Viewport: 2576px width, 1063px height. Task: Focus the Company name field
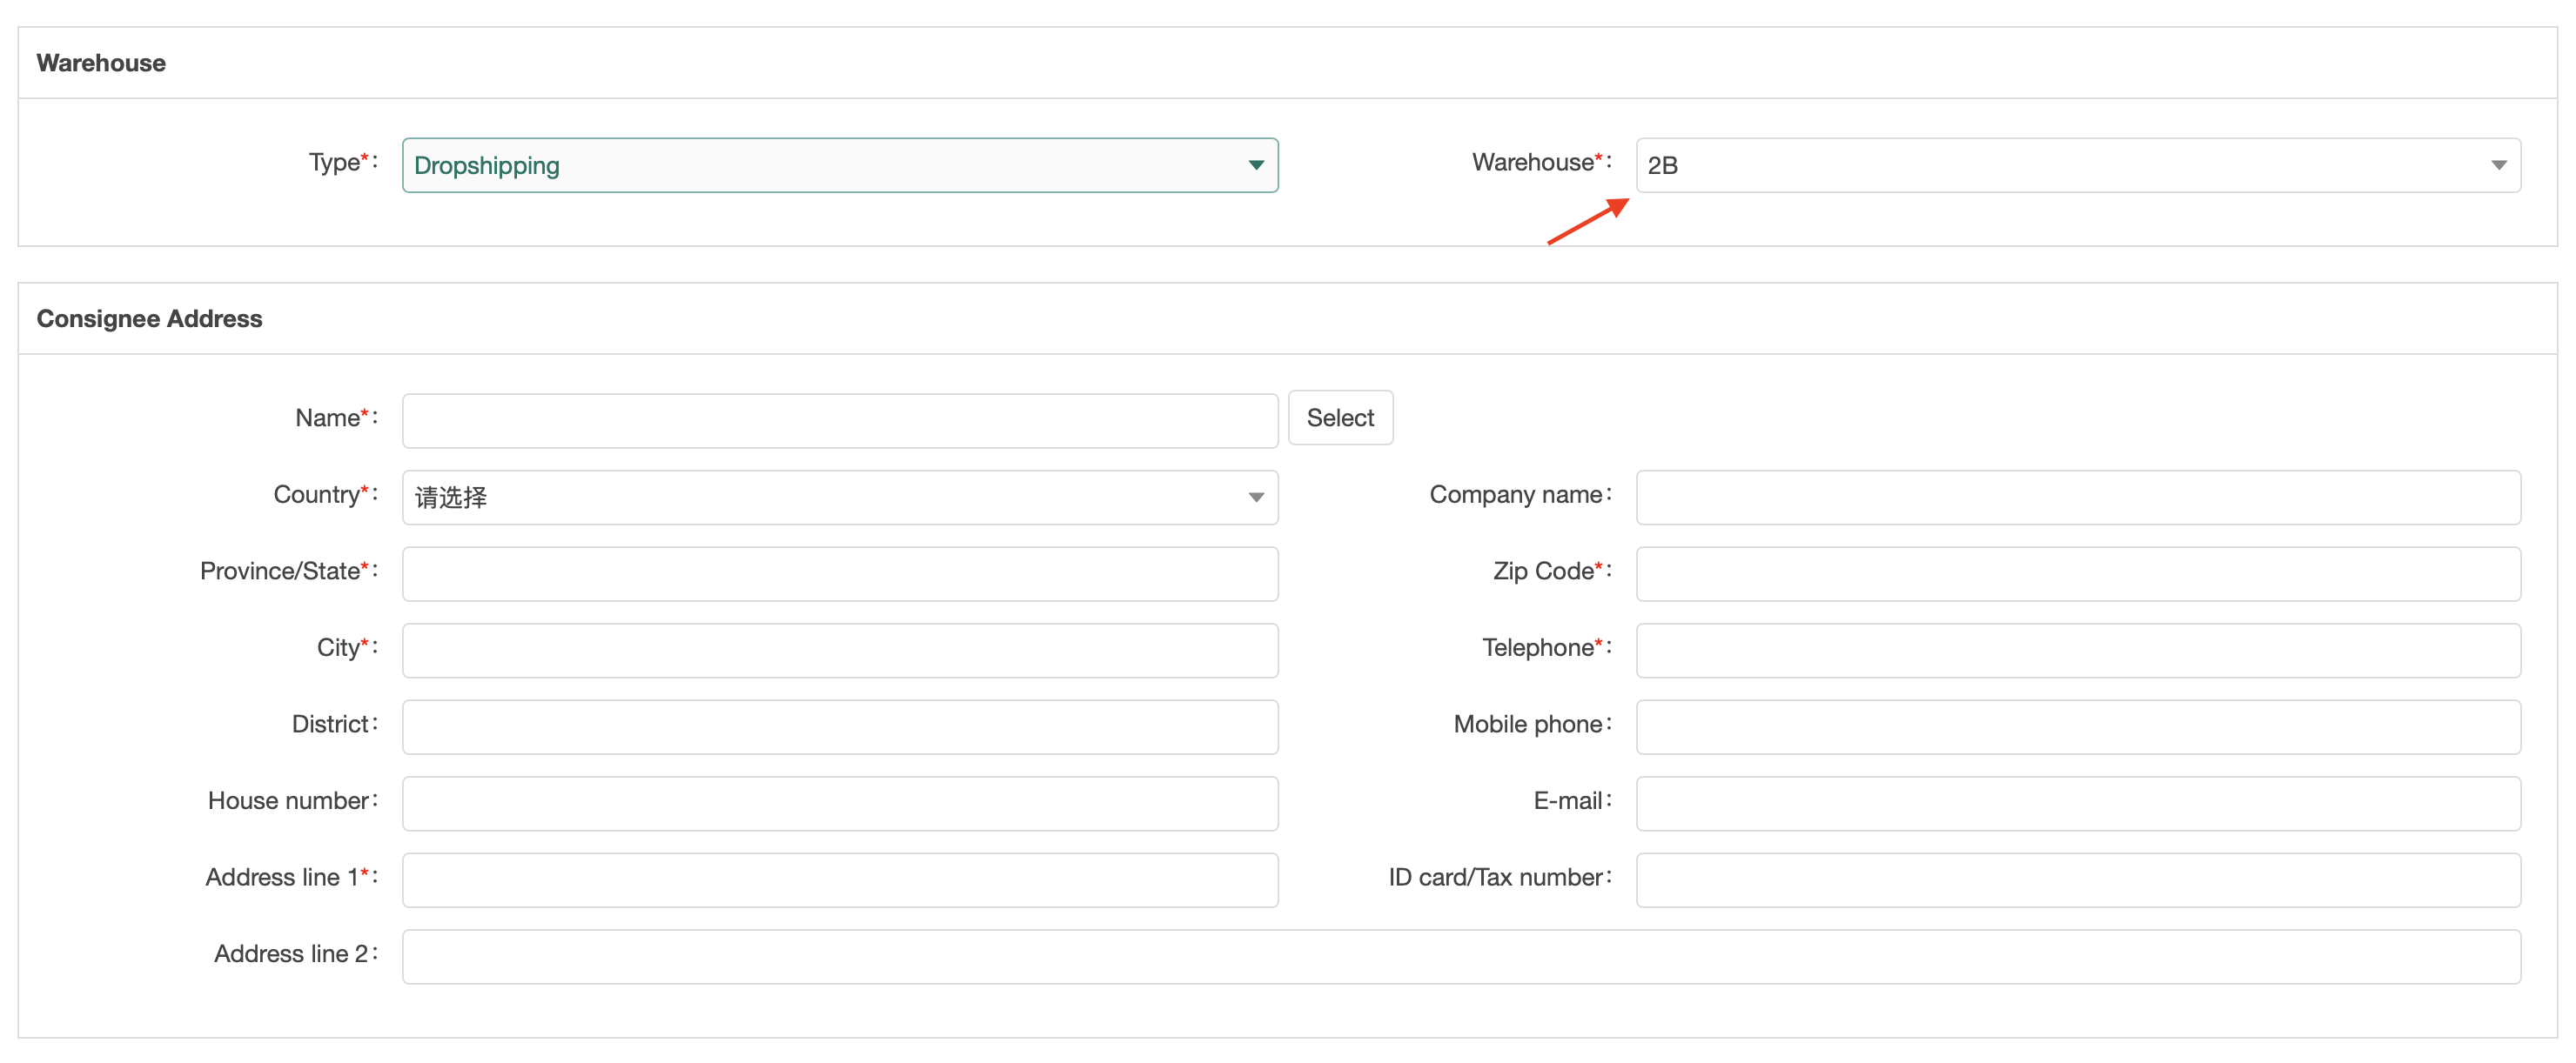click(x=2078, y=497)
